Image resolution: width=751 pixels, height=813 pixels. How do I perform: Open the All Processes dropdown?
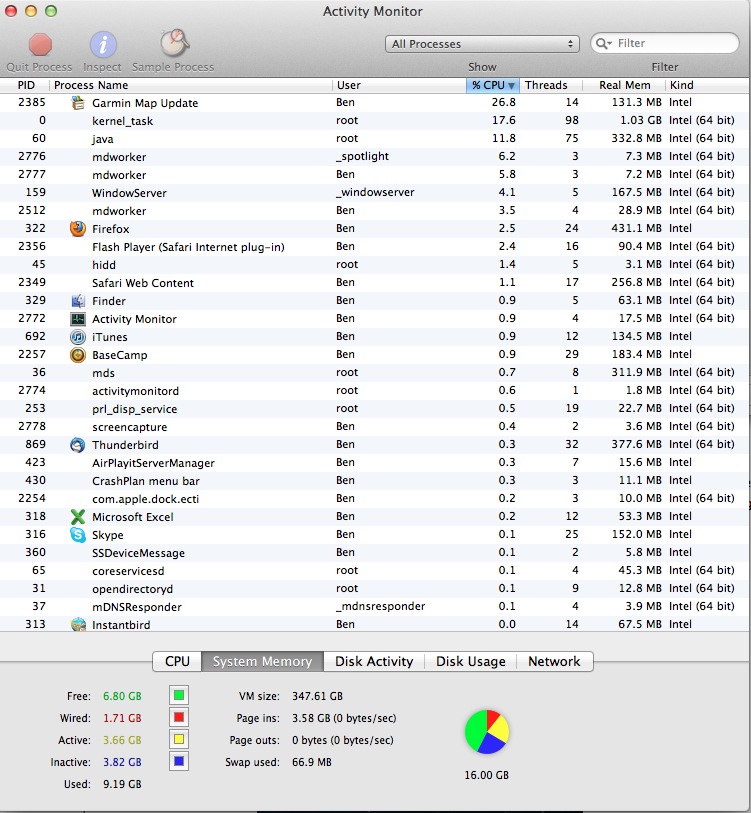coord(482,44)
